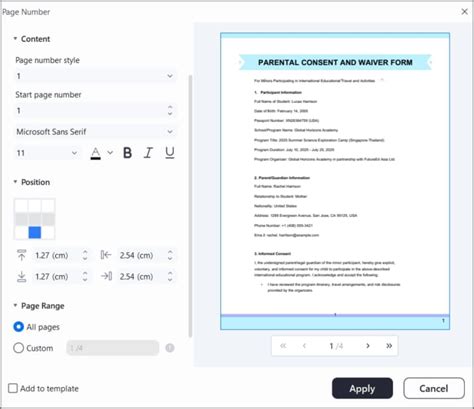Open the Microsoft Sans Serif font dropdown
This screenshot has width=474, height=409.
tap(95, 132)
